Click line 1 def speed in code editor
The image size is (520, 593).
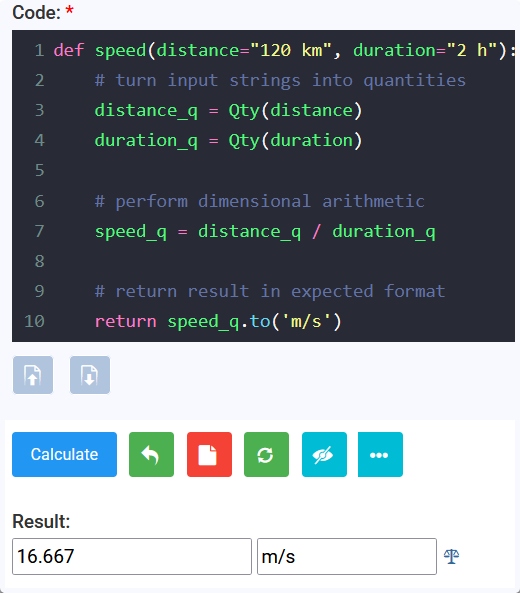pos(284,50)
